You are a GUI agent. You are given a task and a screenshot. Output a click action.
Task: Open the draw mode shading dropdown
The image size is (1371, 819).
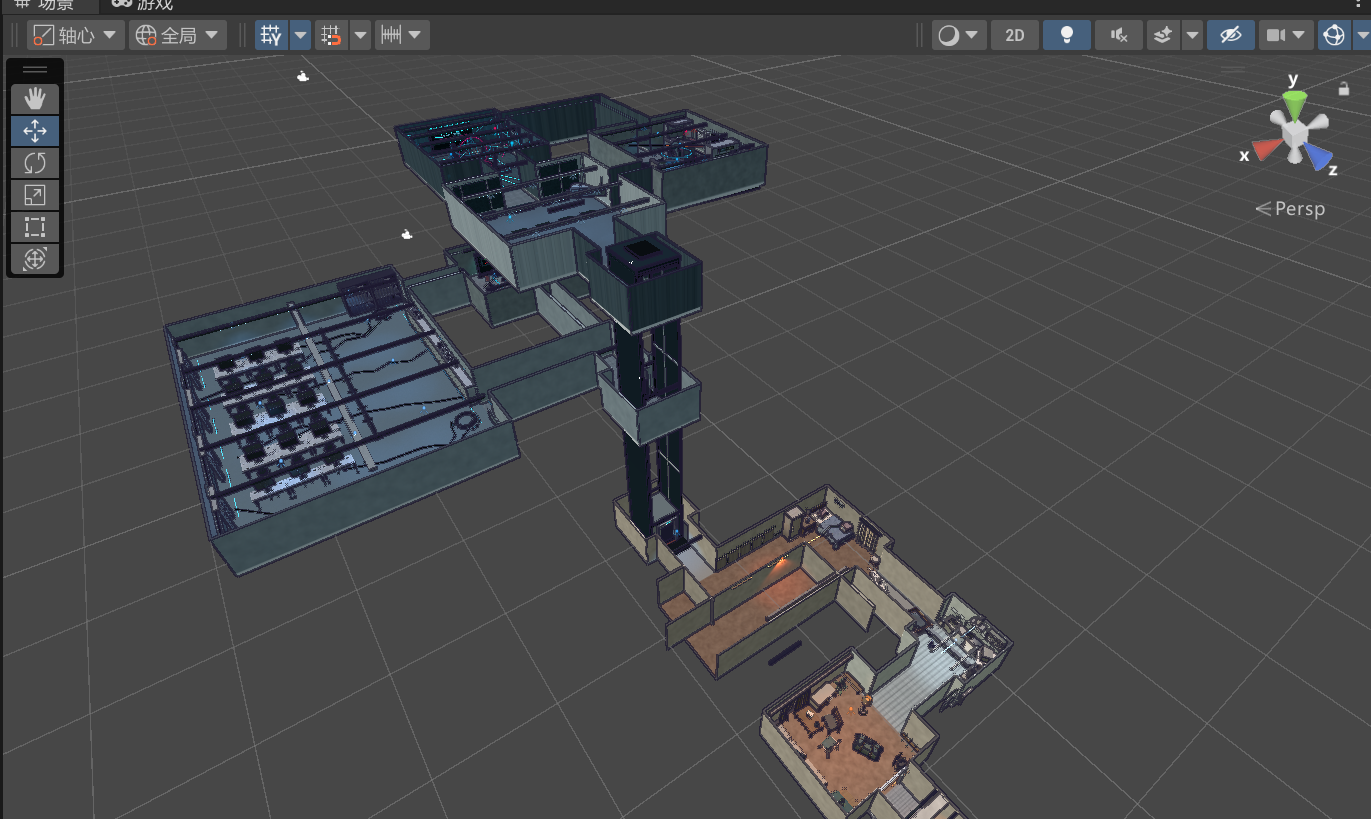coord(958,35)
